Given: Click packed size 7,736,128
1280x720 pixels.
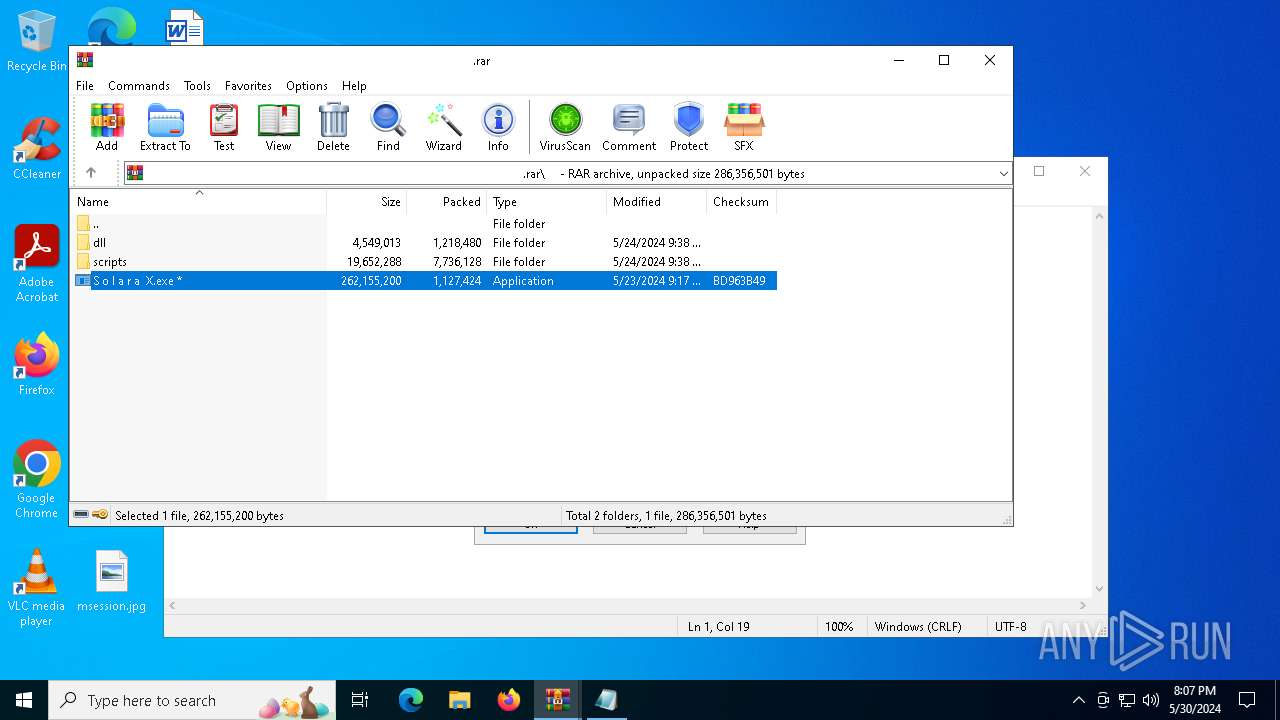Looking at the screenshot, I should click(x=457, y=262).
